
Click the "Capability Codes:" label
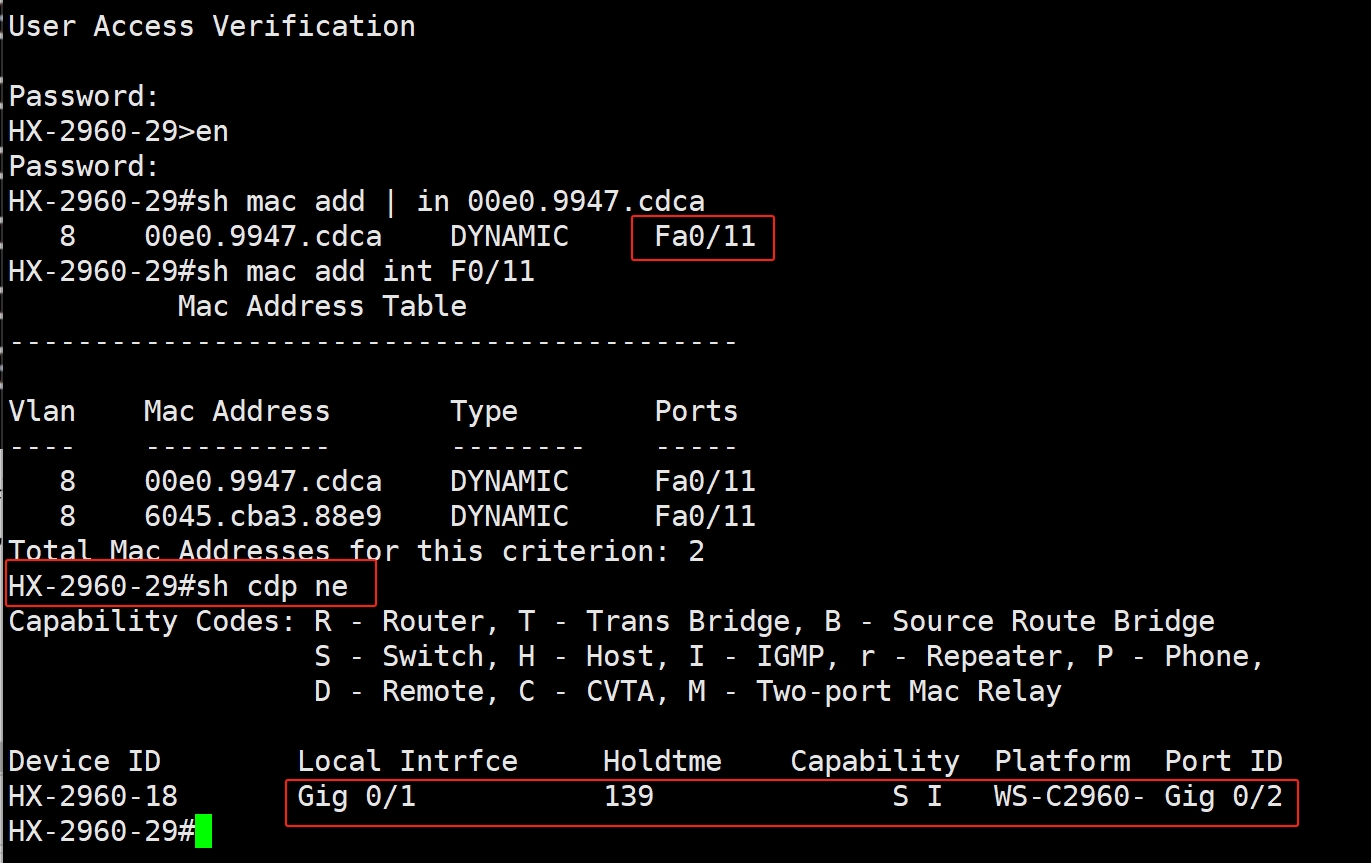(152, 621)
